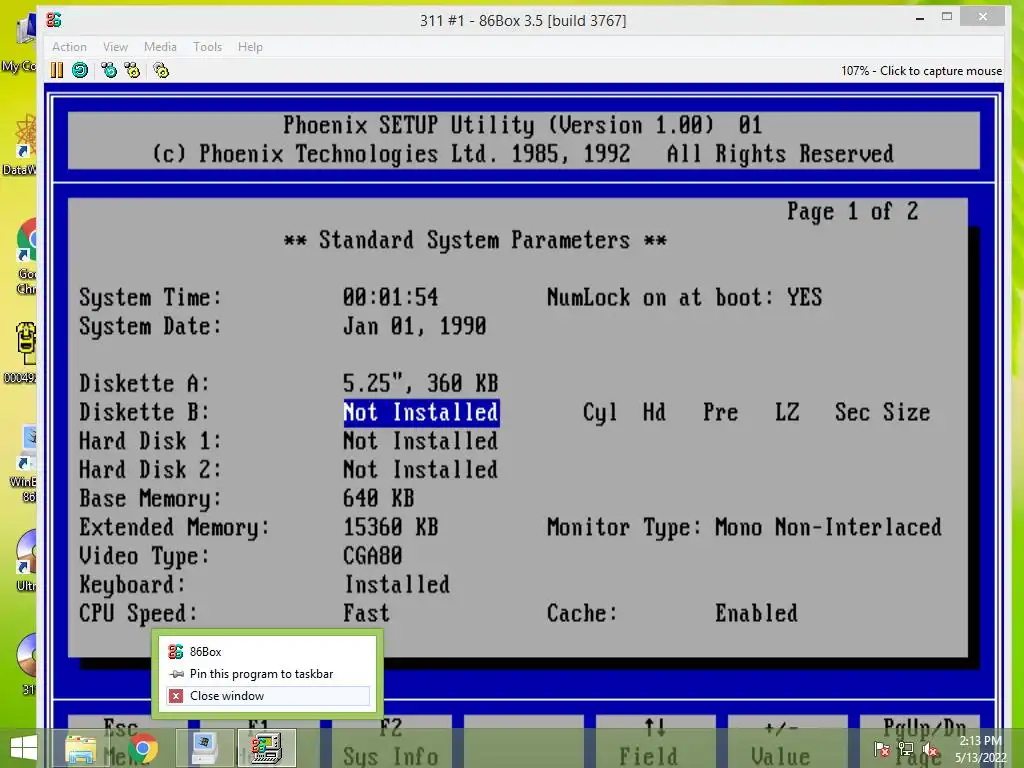Click the Hard Disk 1 'Not Installed' value
This screenshot has width=1024, height=768.
click(x=421, y=441)
